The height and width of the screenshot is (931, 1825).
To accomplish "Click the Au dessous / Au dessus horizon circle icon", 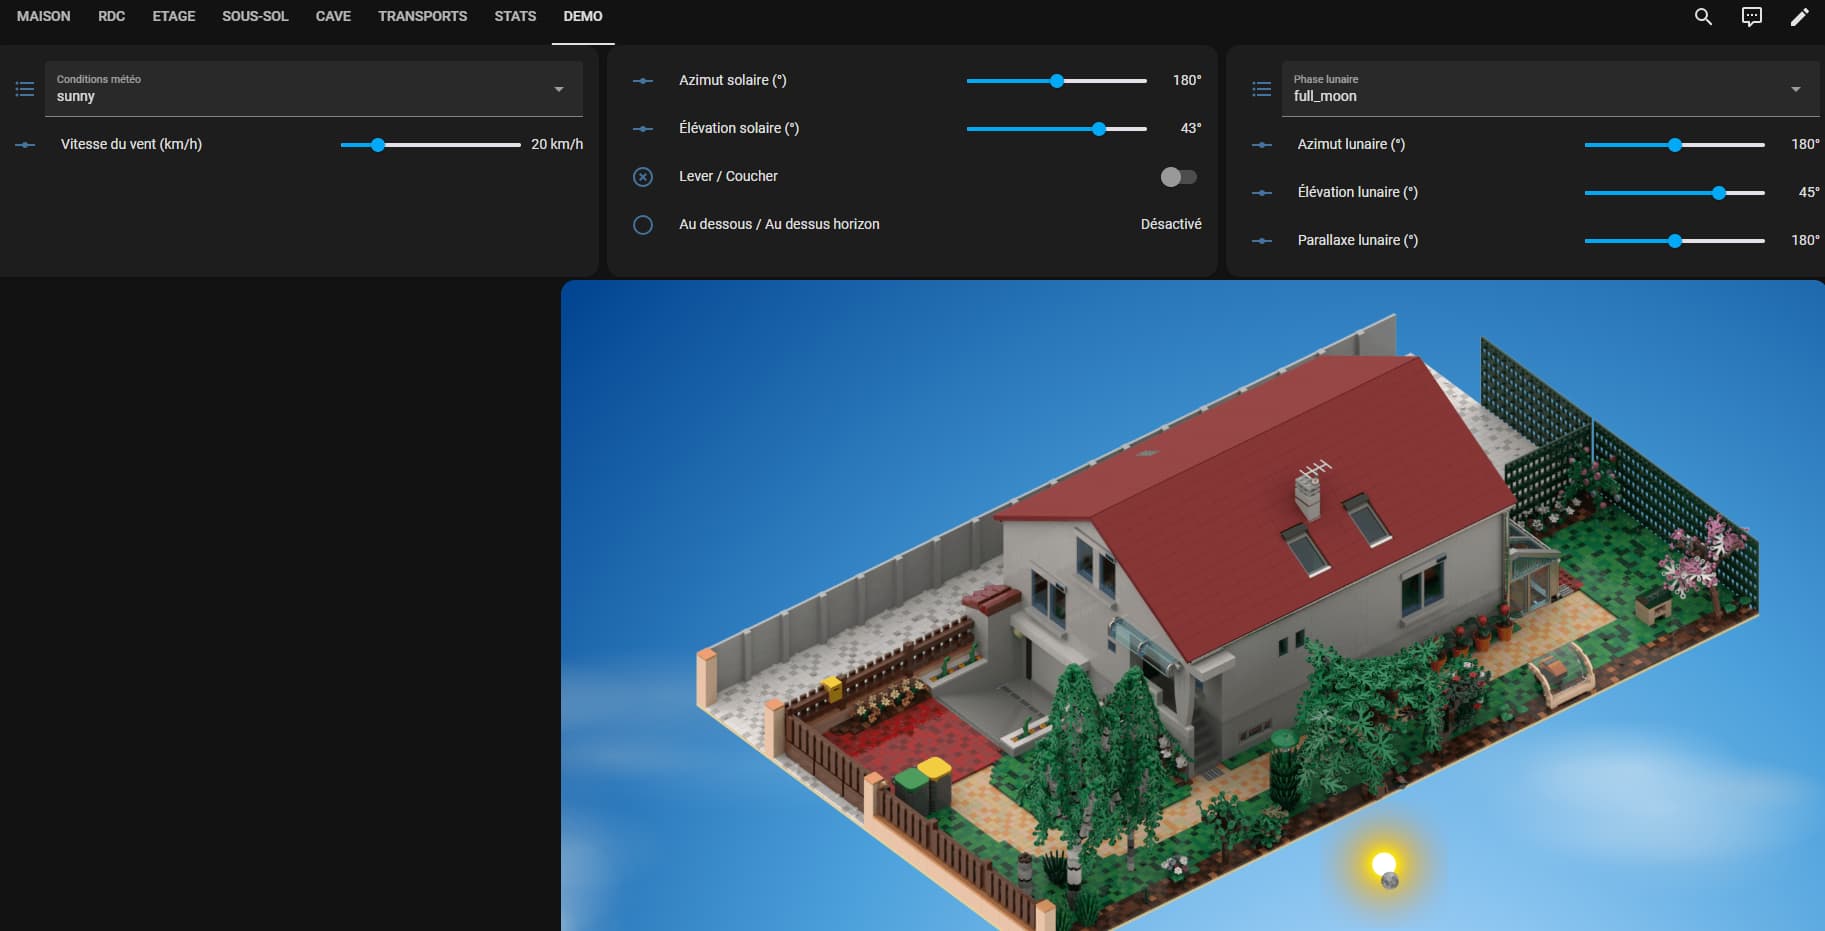I will (x=643, y=225).
